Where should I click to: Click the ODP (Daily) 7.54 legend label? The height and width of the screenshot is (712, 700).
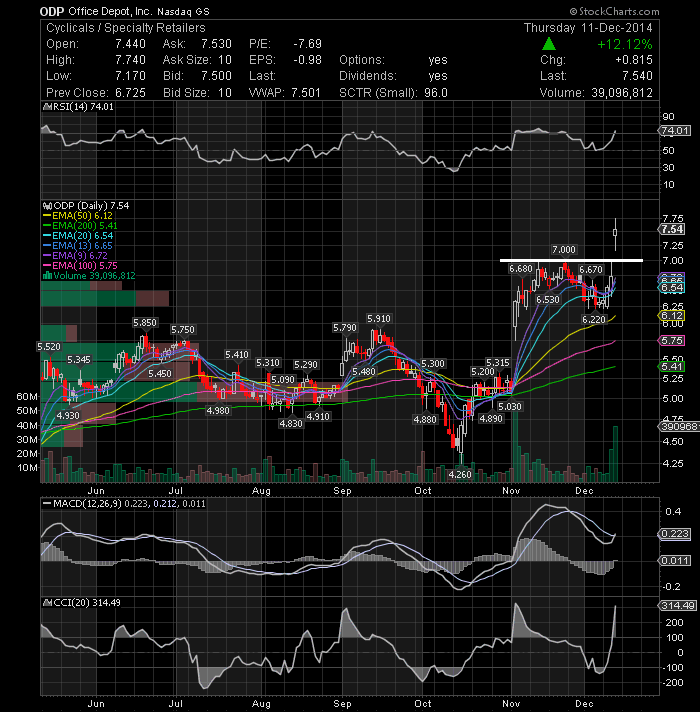[x=86, y=206]
